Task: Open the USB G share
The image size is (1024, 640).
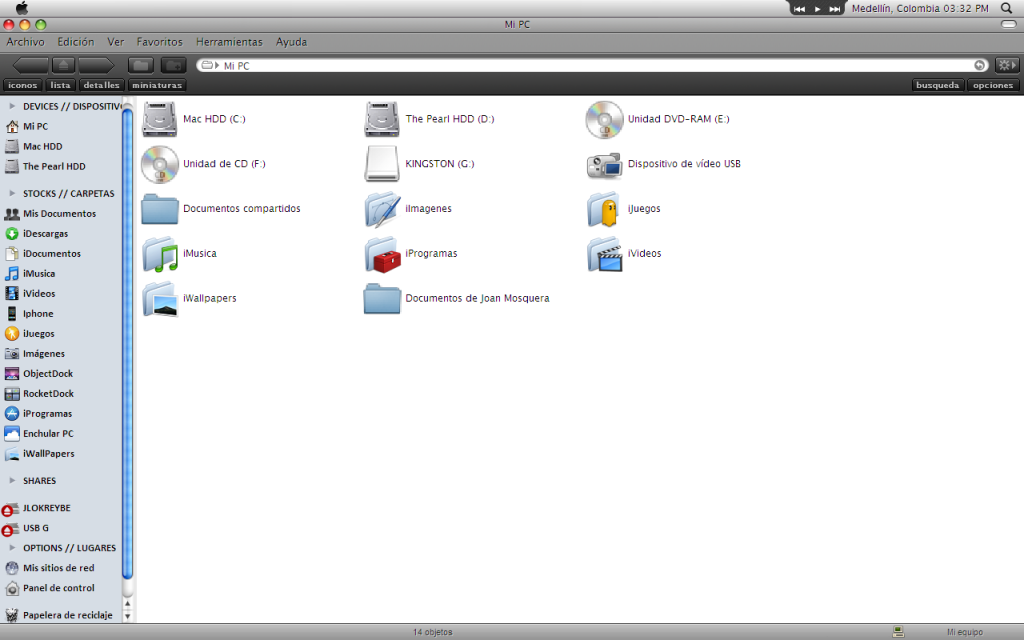Action: pos(25,528)
